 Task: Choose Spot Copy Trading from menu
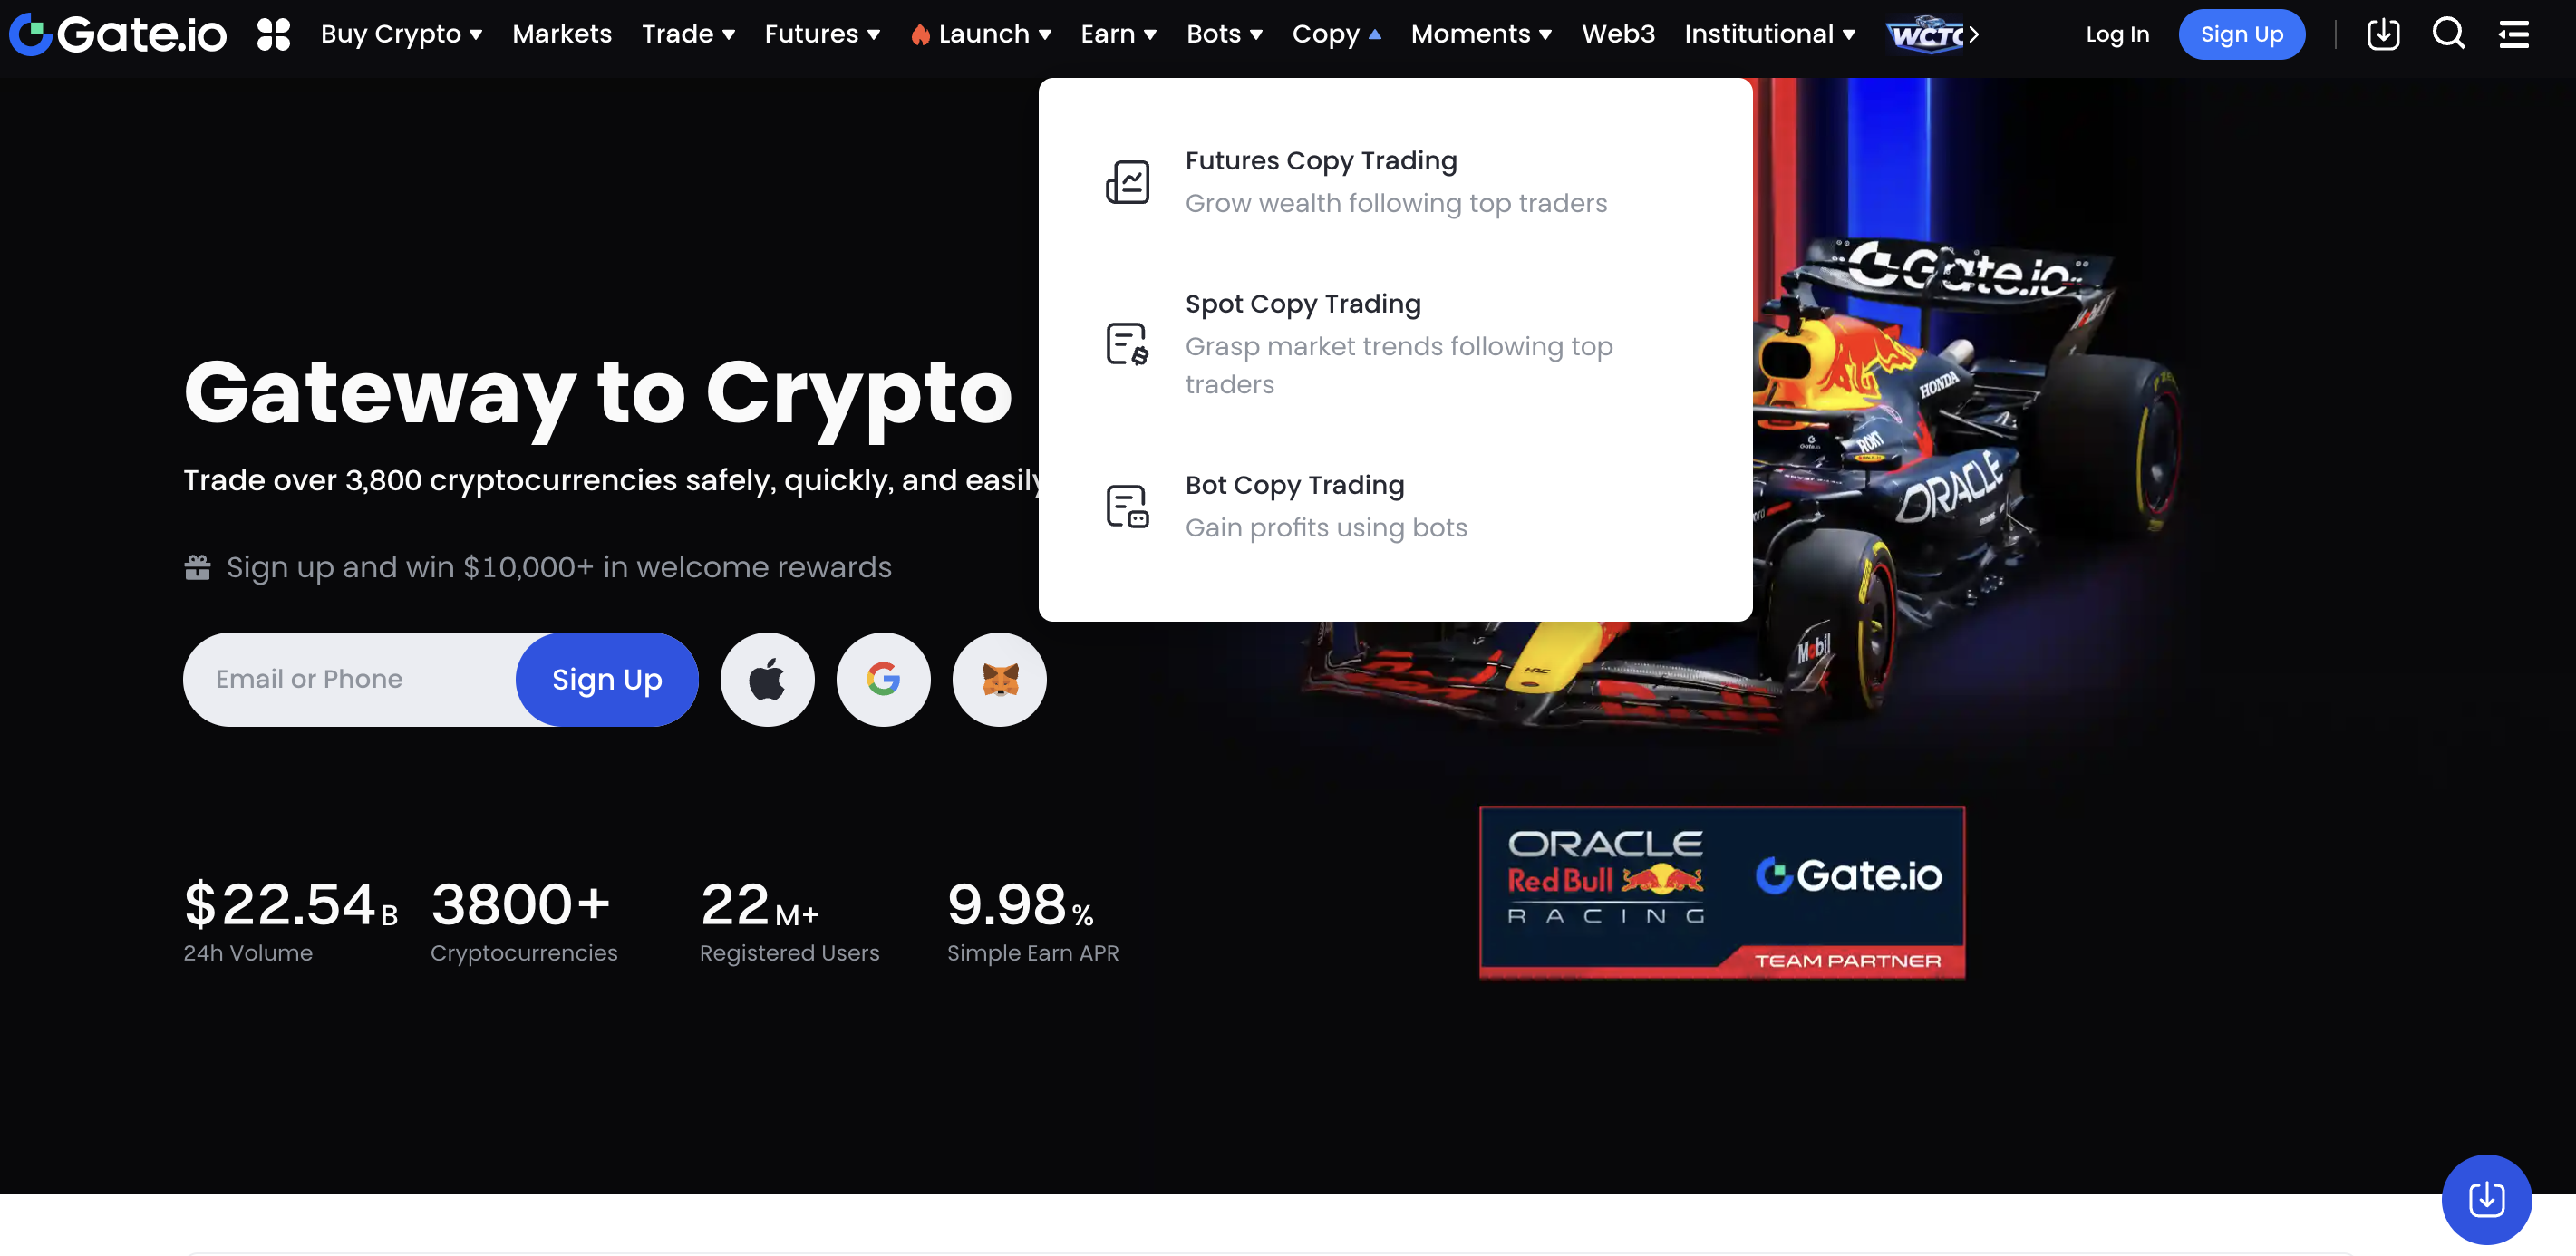coord(1395,343)
